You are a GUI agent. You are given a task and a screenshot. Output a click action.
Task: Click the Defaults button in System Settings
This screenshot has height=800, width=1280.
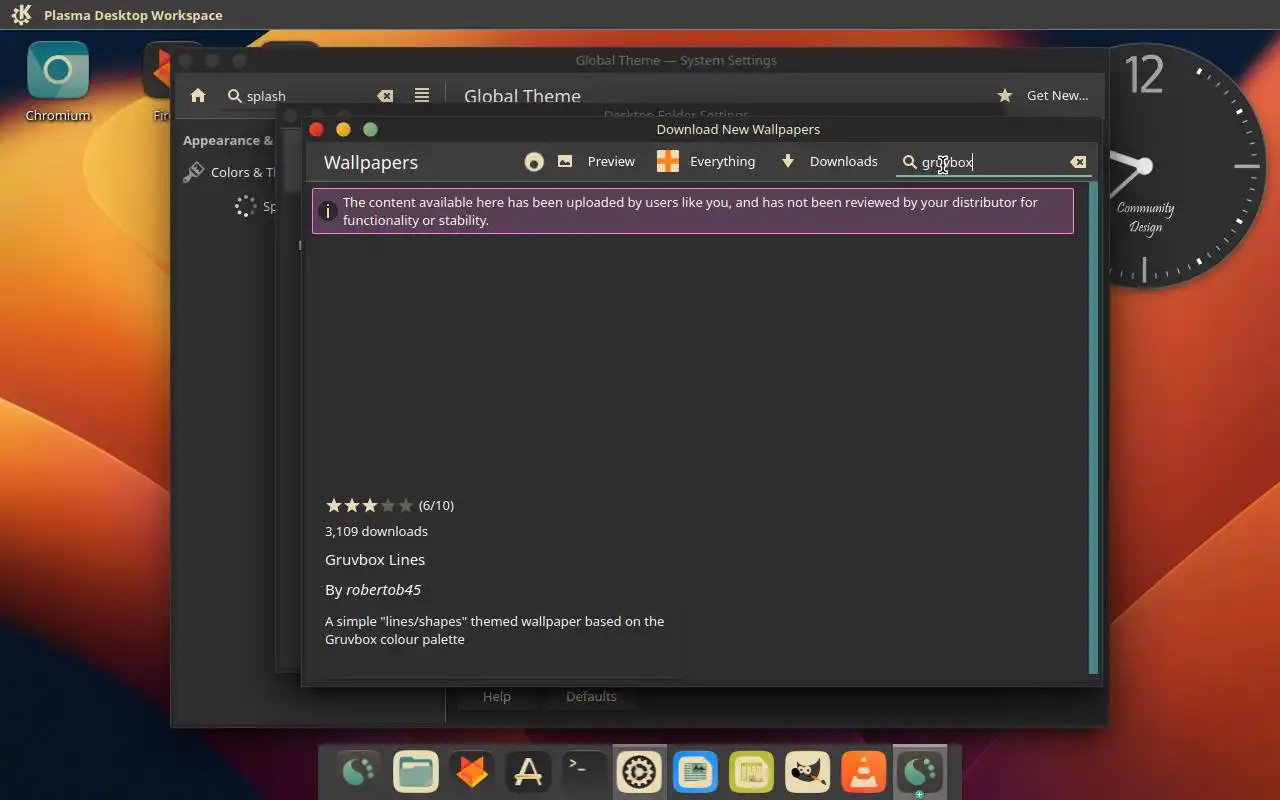[x=591, y=697]
